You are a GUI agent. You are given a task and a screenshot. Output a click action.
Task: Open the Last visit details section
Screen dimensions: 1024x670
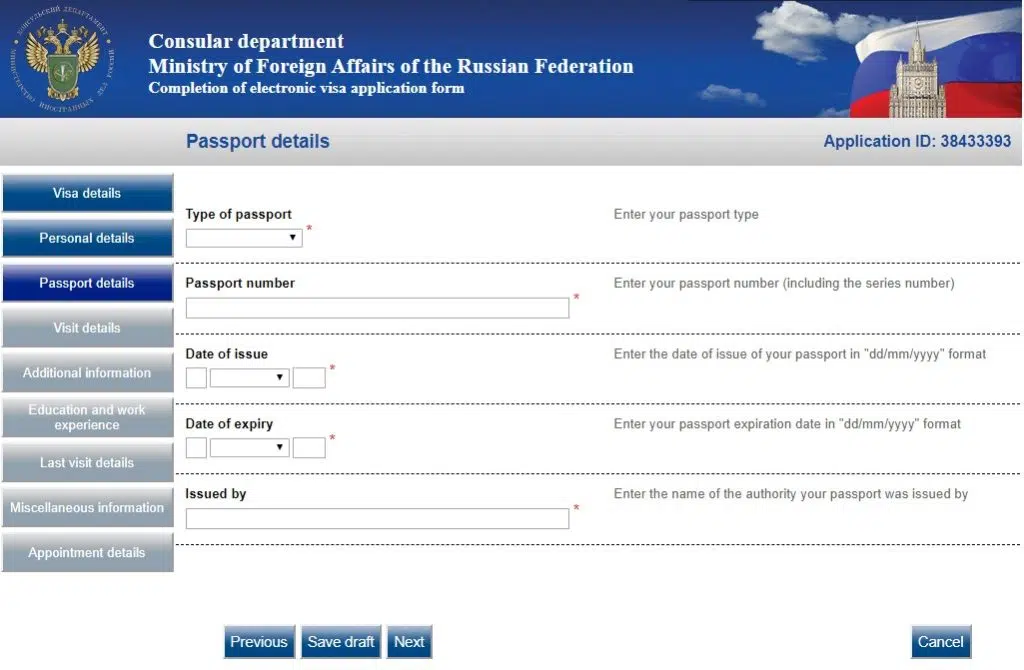point(88,462)
